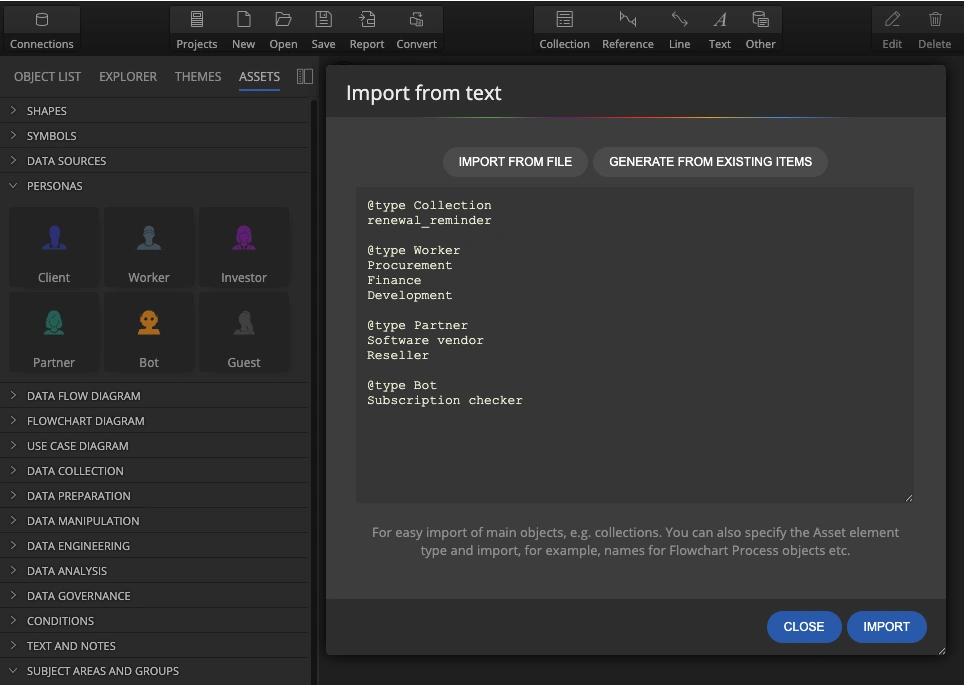Click the '@type Collection' line

click(x=429, y=205)
